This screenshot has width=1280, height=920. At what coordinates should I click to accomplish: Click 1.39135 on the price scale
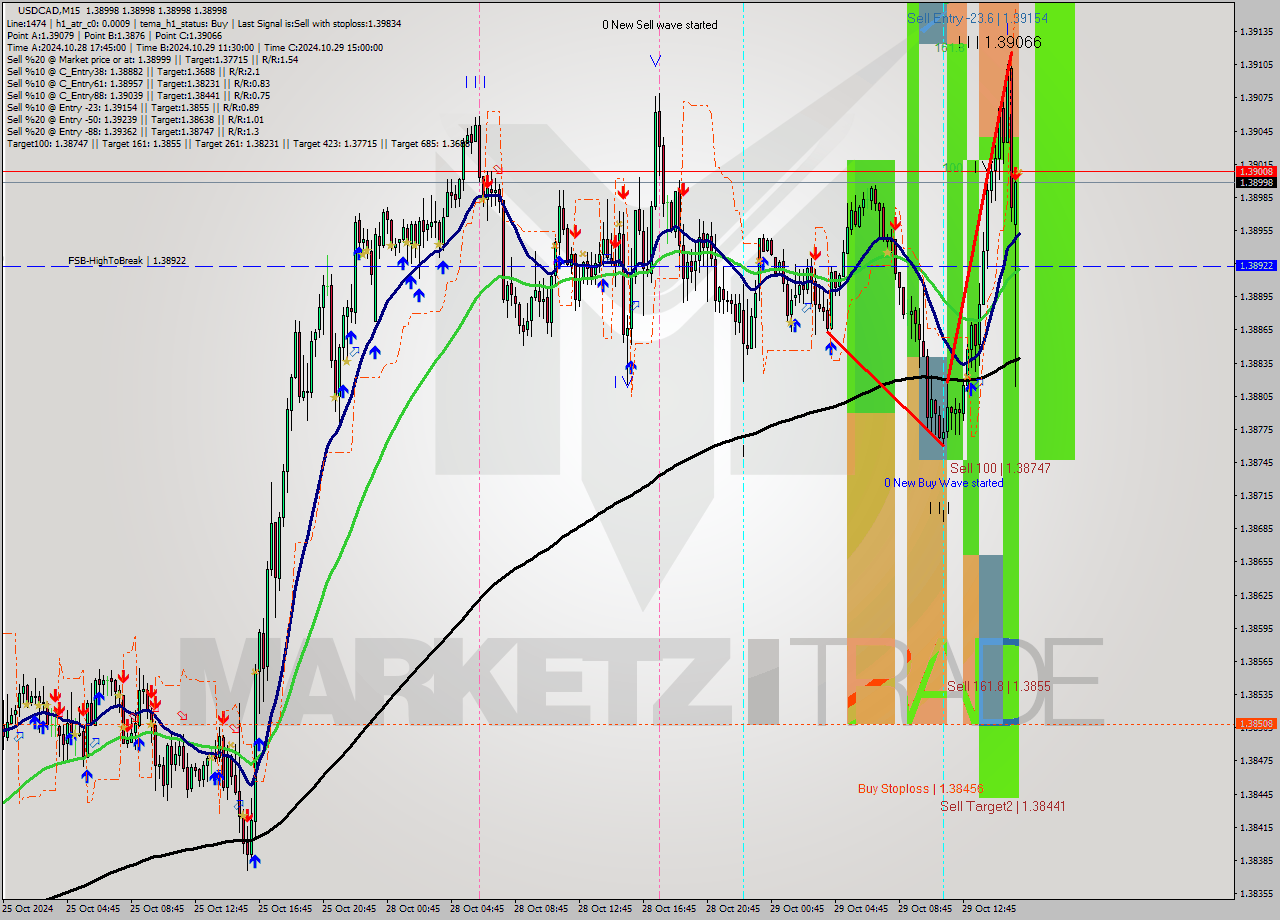(x=1255, y=32)
